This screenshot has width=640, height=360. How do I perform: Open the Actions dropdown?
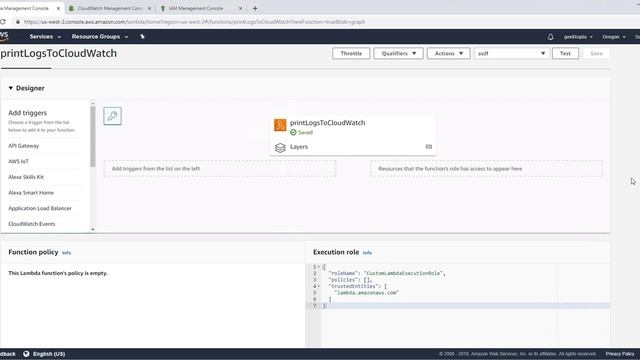point(448,53)
